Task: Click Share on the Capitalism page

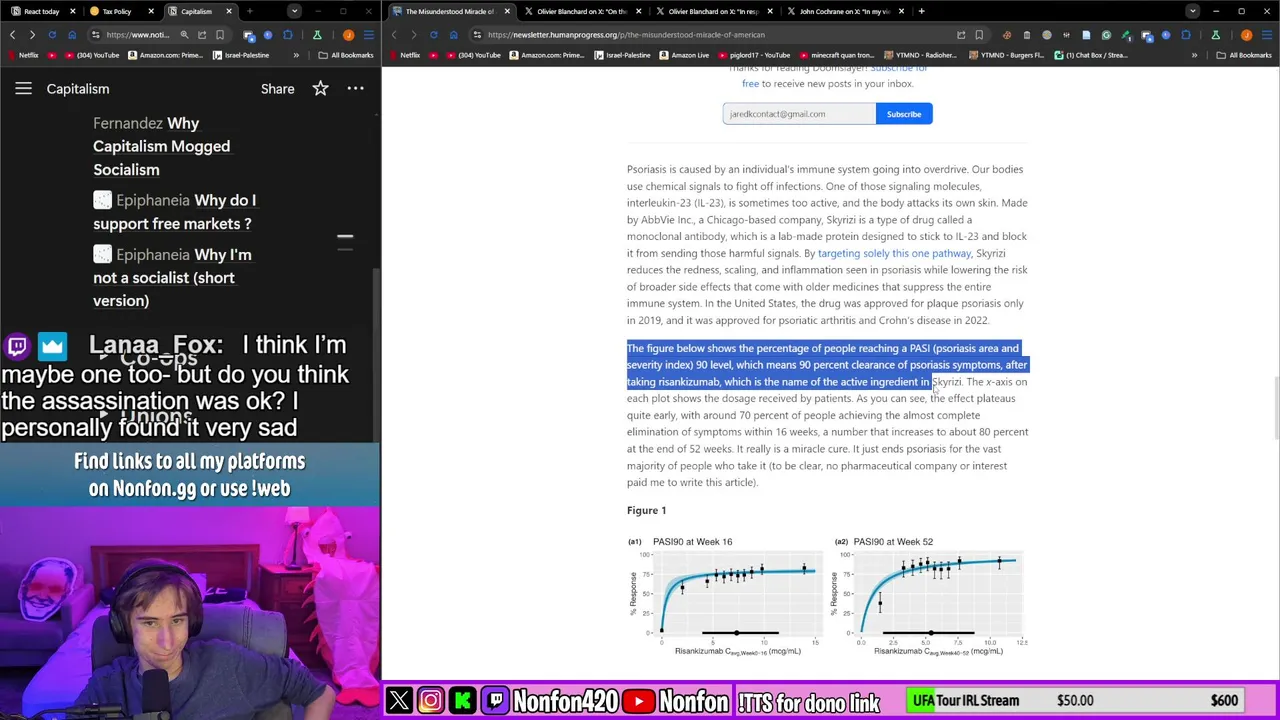Action: (277, 89)
